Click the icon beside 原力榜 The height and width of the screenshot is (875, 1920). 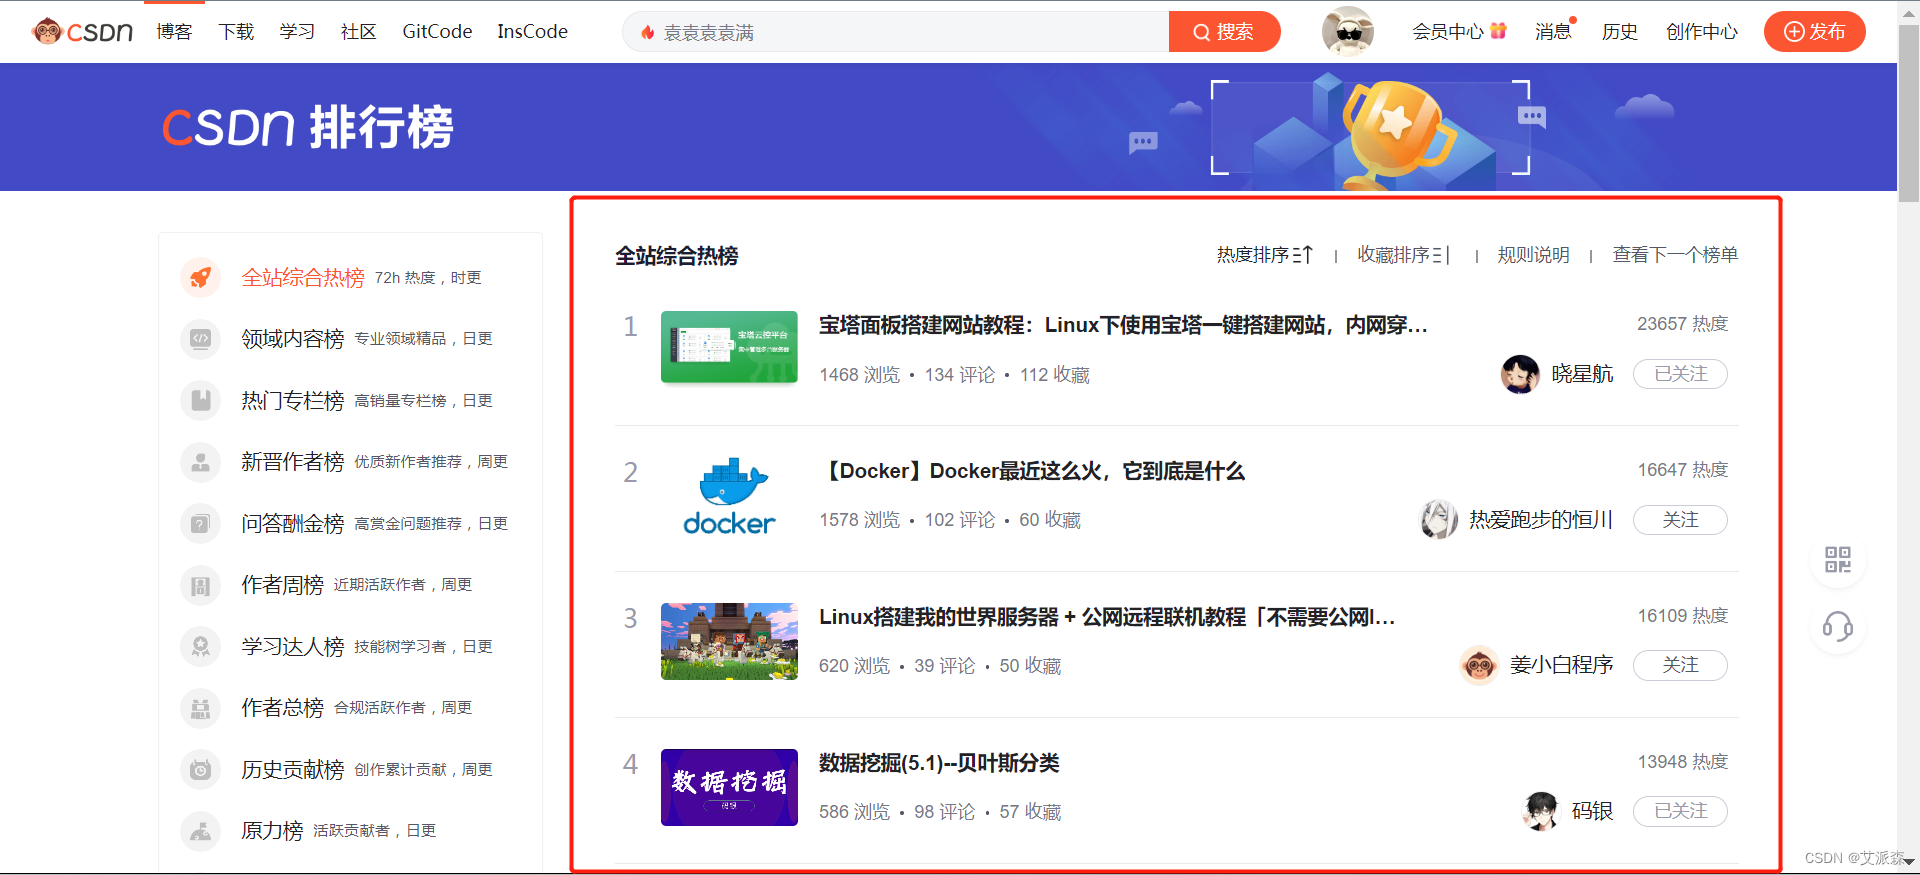[200, 831]
